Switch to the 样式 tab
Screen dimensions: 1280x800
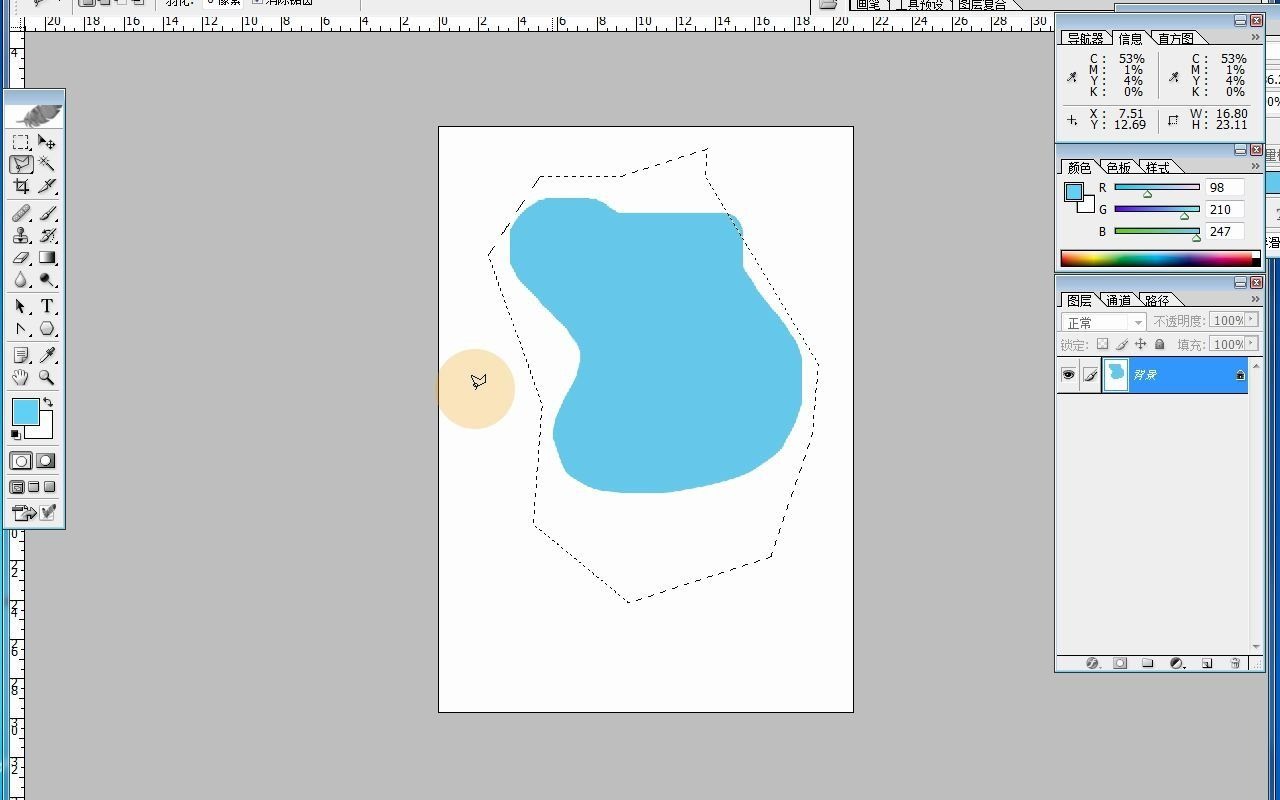(1157, 167)
